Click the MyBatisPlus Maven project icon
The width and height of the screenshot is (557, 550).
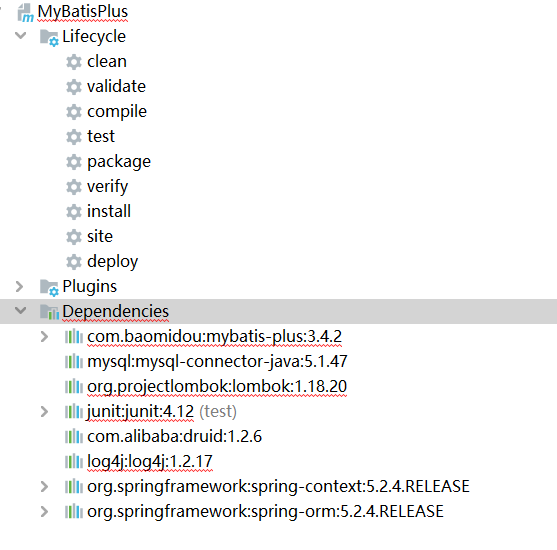(x=25, y=12)
